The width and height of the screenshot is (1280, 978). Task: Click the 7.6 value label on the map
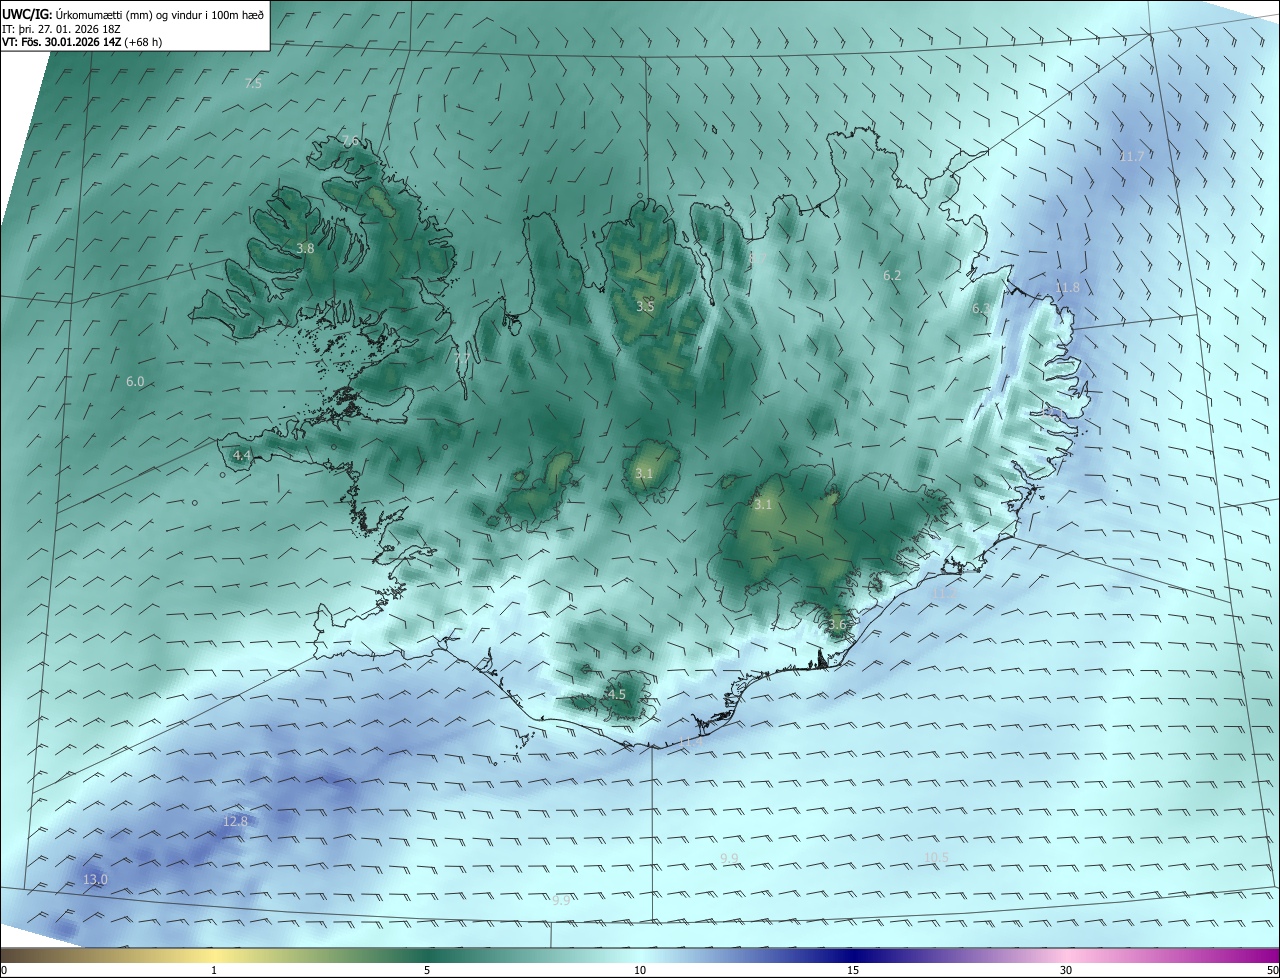click(x=350, y=141)
